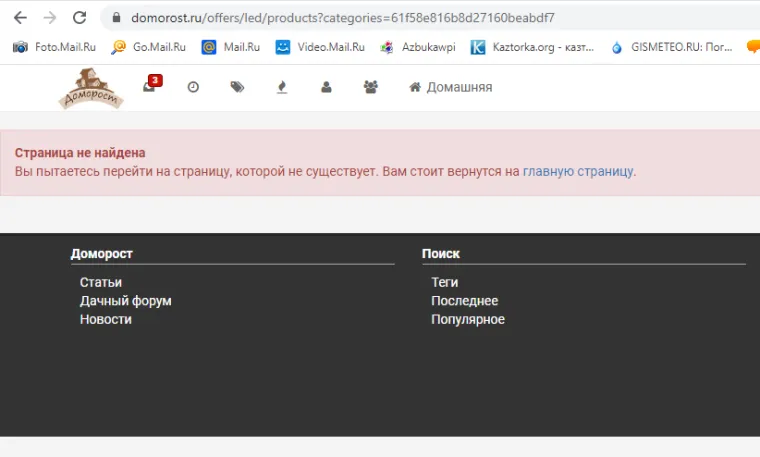
Task: Open the Домашняя menu item
Action: pos(450,87)
